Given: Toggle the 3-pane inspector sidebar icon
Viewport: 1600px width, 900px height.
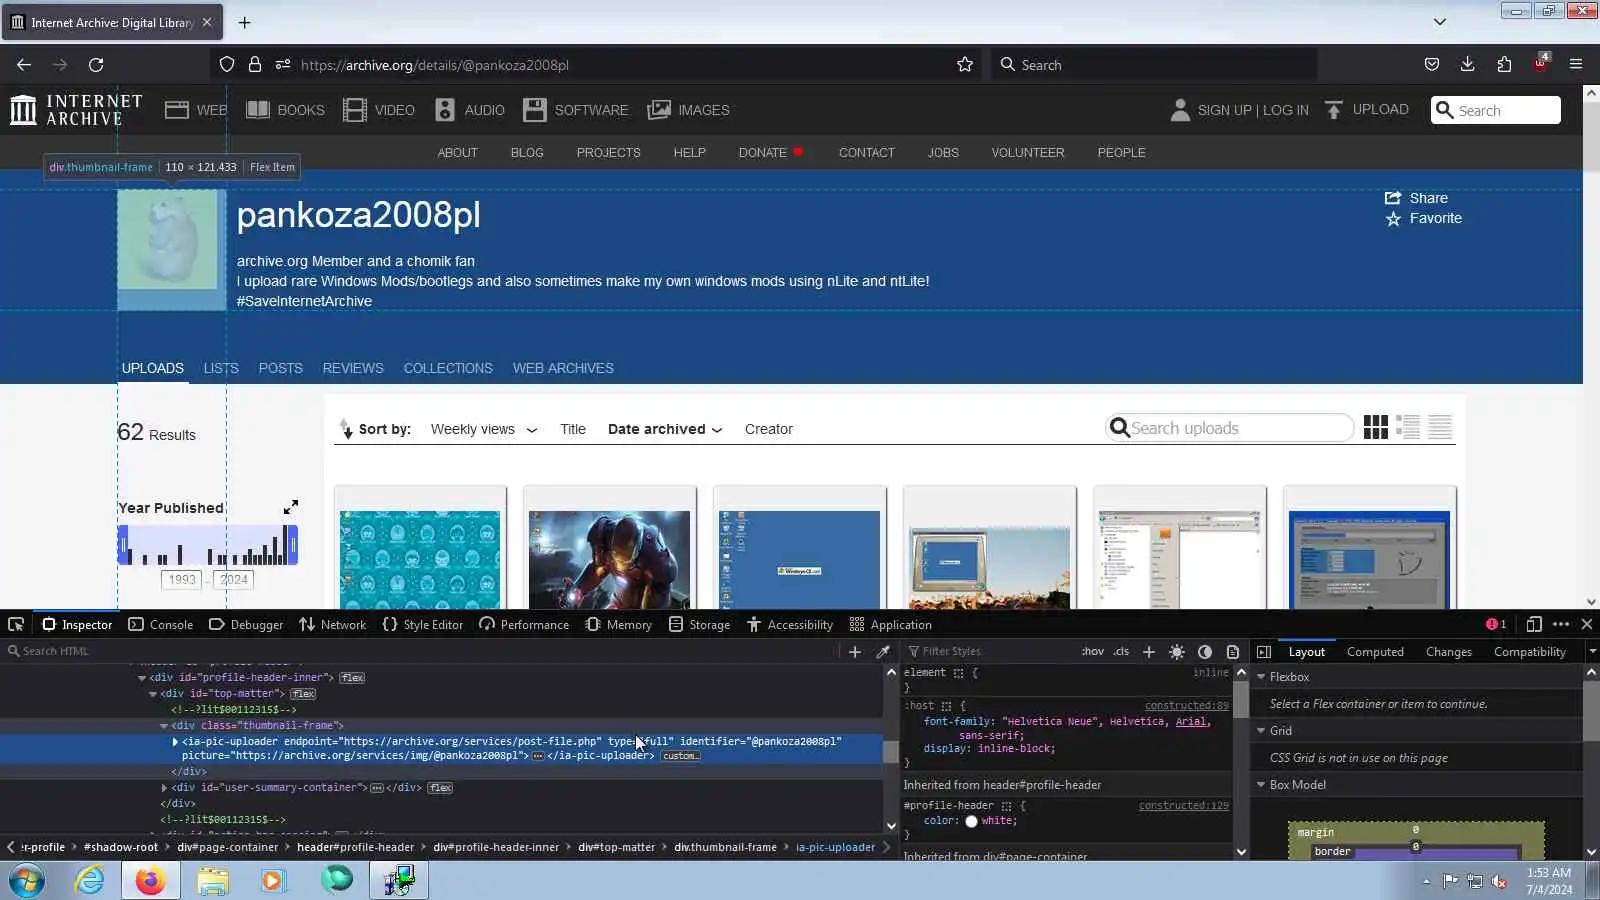Looking at the screenshot, I should 1264,651.
